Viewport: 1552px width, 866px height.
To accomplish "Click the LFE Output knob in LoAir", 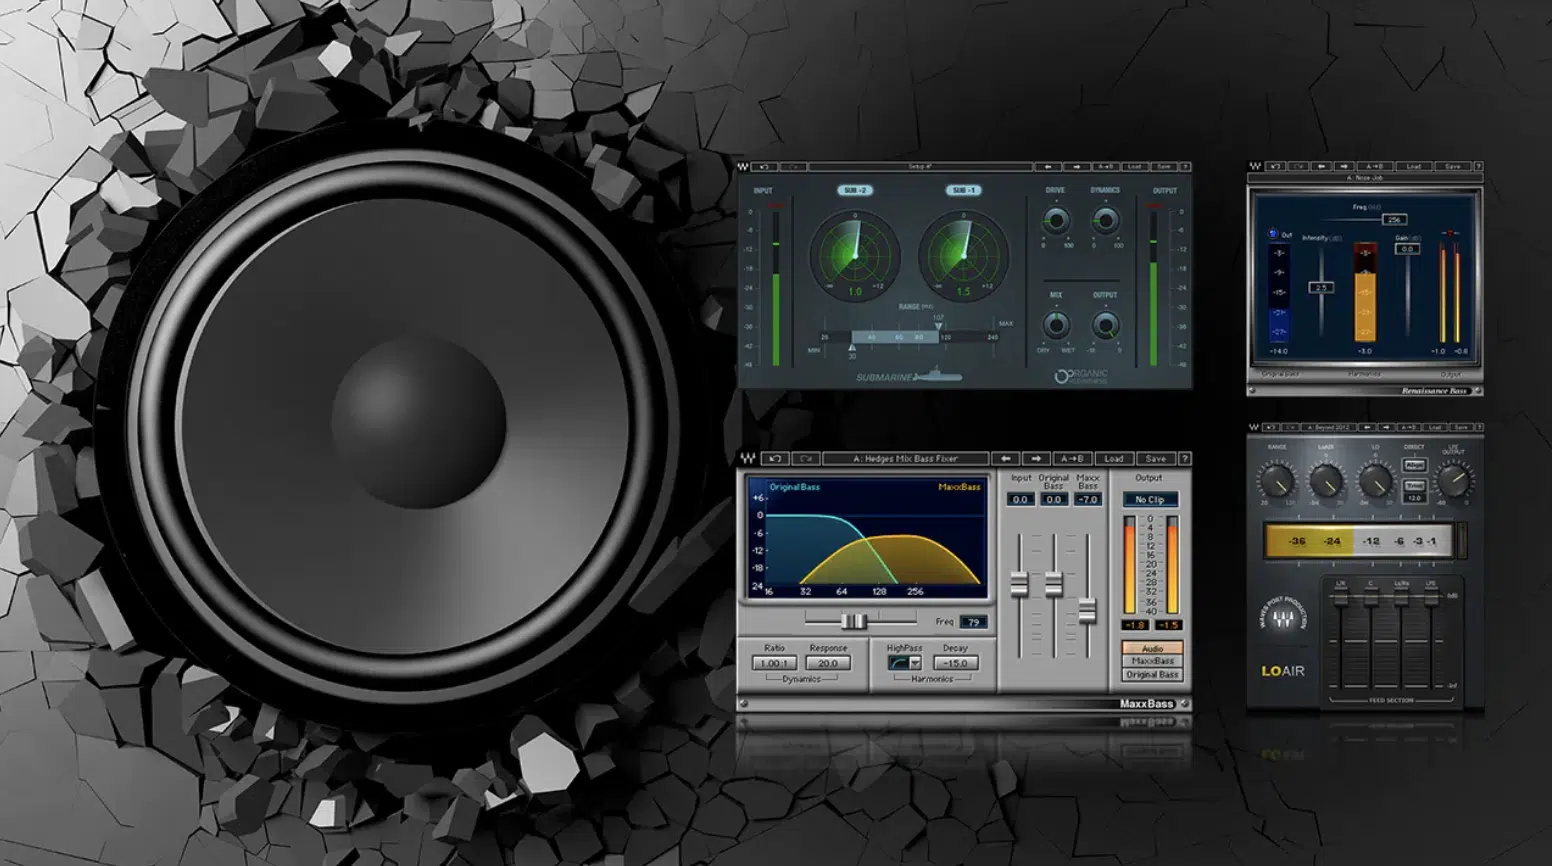I will (x=1454, y=480).
